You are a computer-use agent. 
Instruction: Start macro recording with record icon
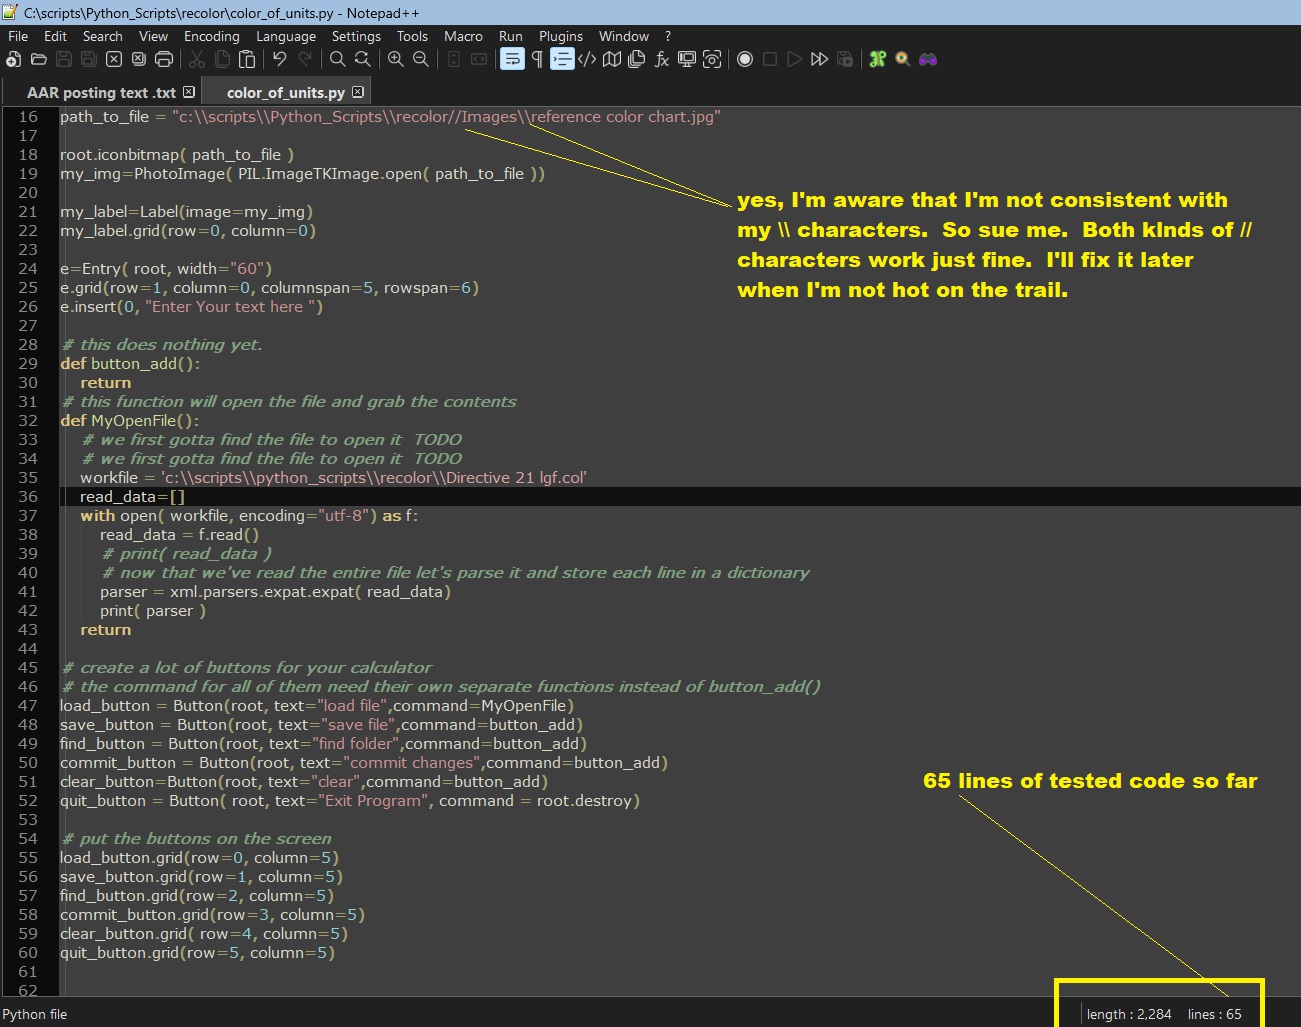tap(745, 60)
